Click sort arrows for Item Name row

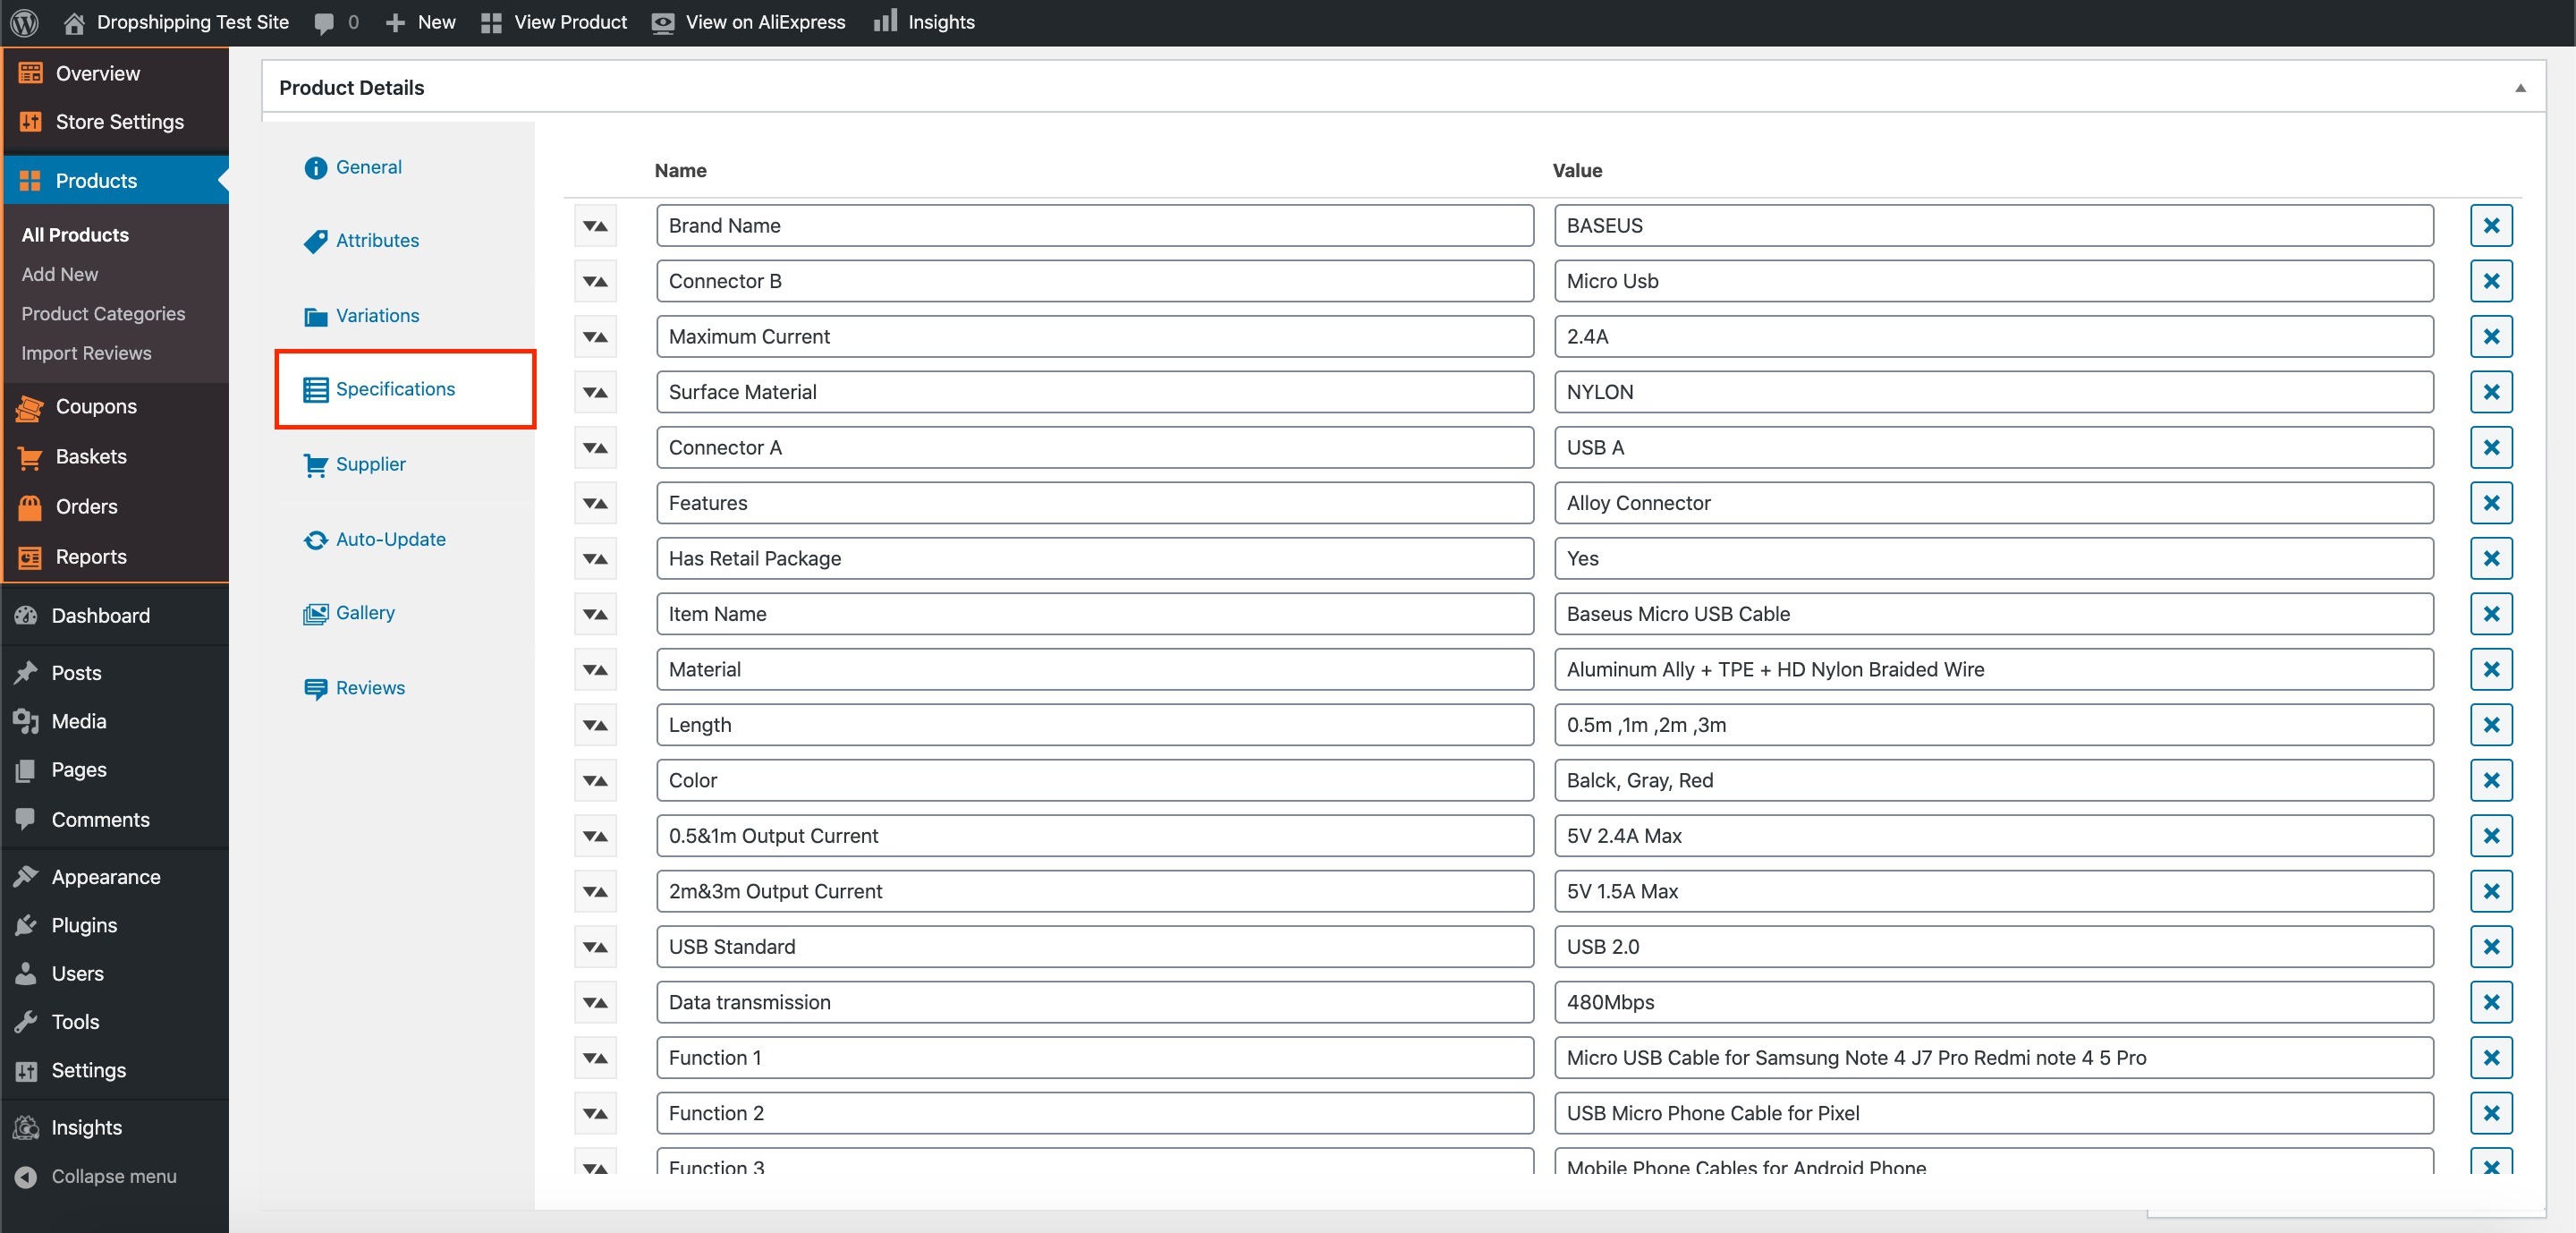595,615
